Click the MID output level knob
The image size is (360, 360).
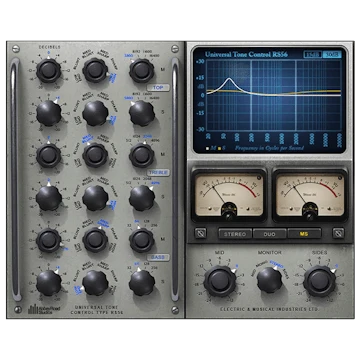[x=220, y=281]
